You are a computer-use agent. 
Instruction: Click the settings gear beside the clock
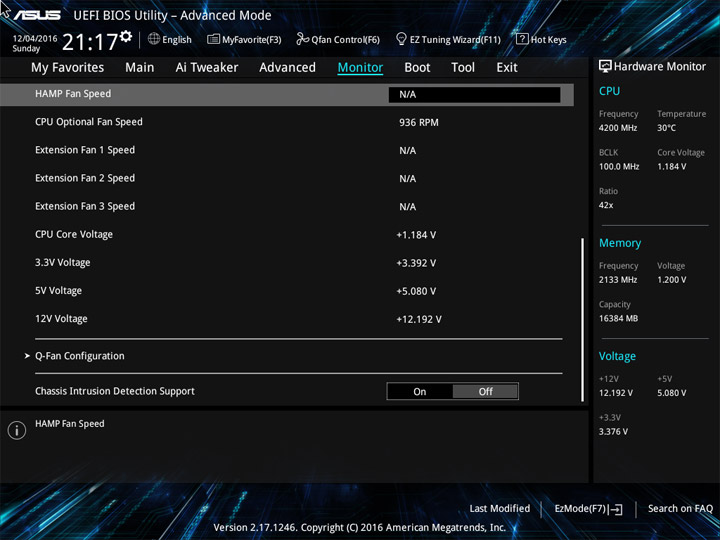point(126,36)
